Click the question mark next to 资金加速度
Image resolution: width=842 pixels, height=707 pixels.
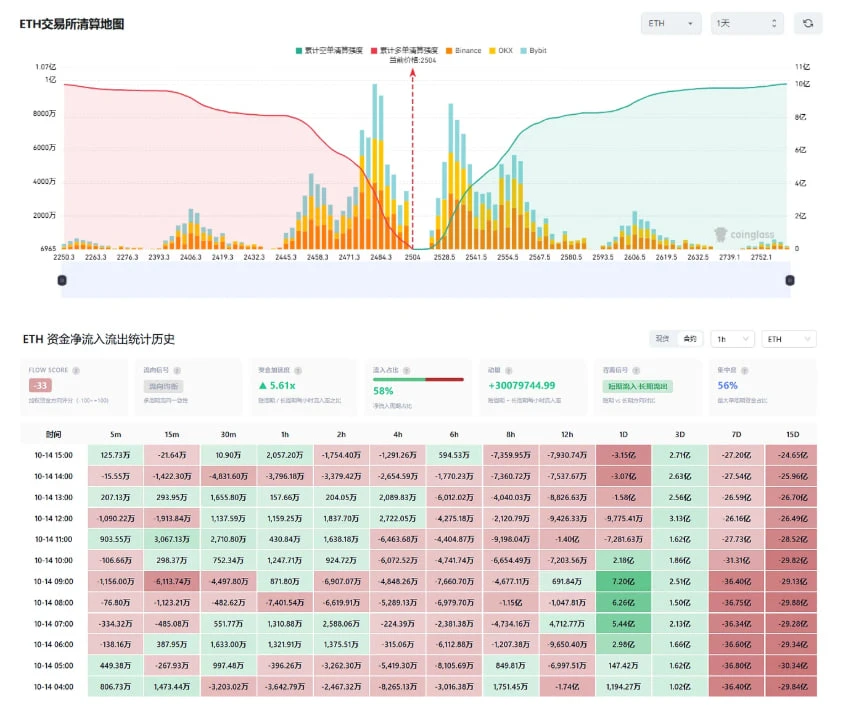tap(298, 370)
